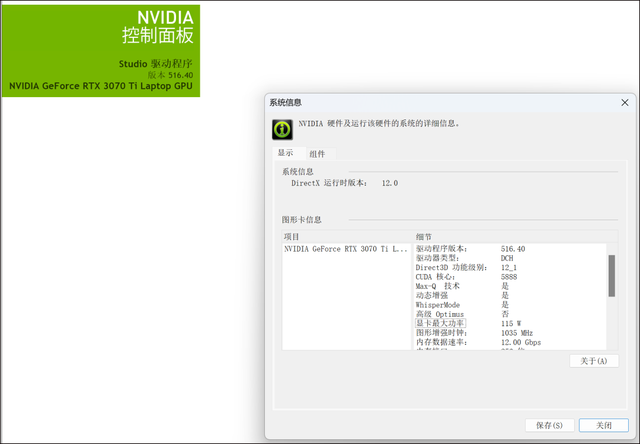Viewport: 640px width, 444px height.
Task: Click the 5888 CUDA cores value
Action: tap(509, 277)
